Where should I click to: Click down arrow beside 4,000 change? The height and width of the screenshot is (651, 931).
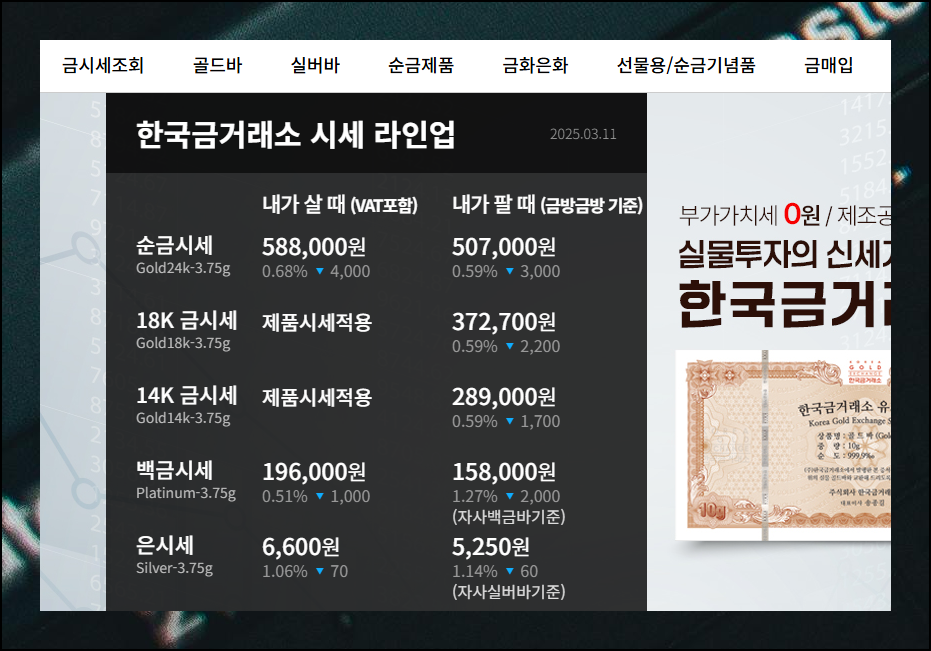pos(319,271)
